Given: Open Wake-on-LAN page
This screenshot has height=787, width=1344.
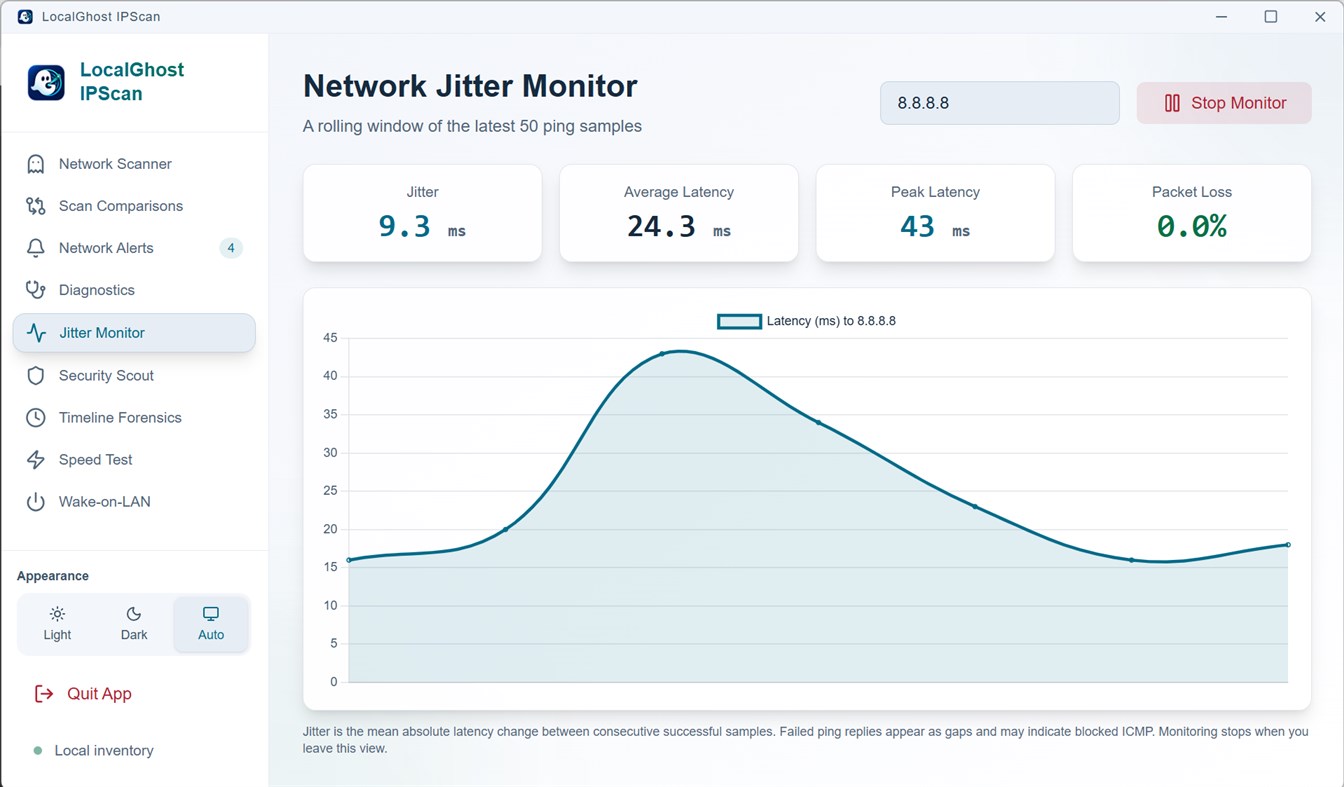Looking at the screenshot, I should point(134,502).
